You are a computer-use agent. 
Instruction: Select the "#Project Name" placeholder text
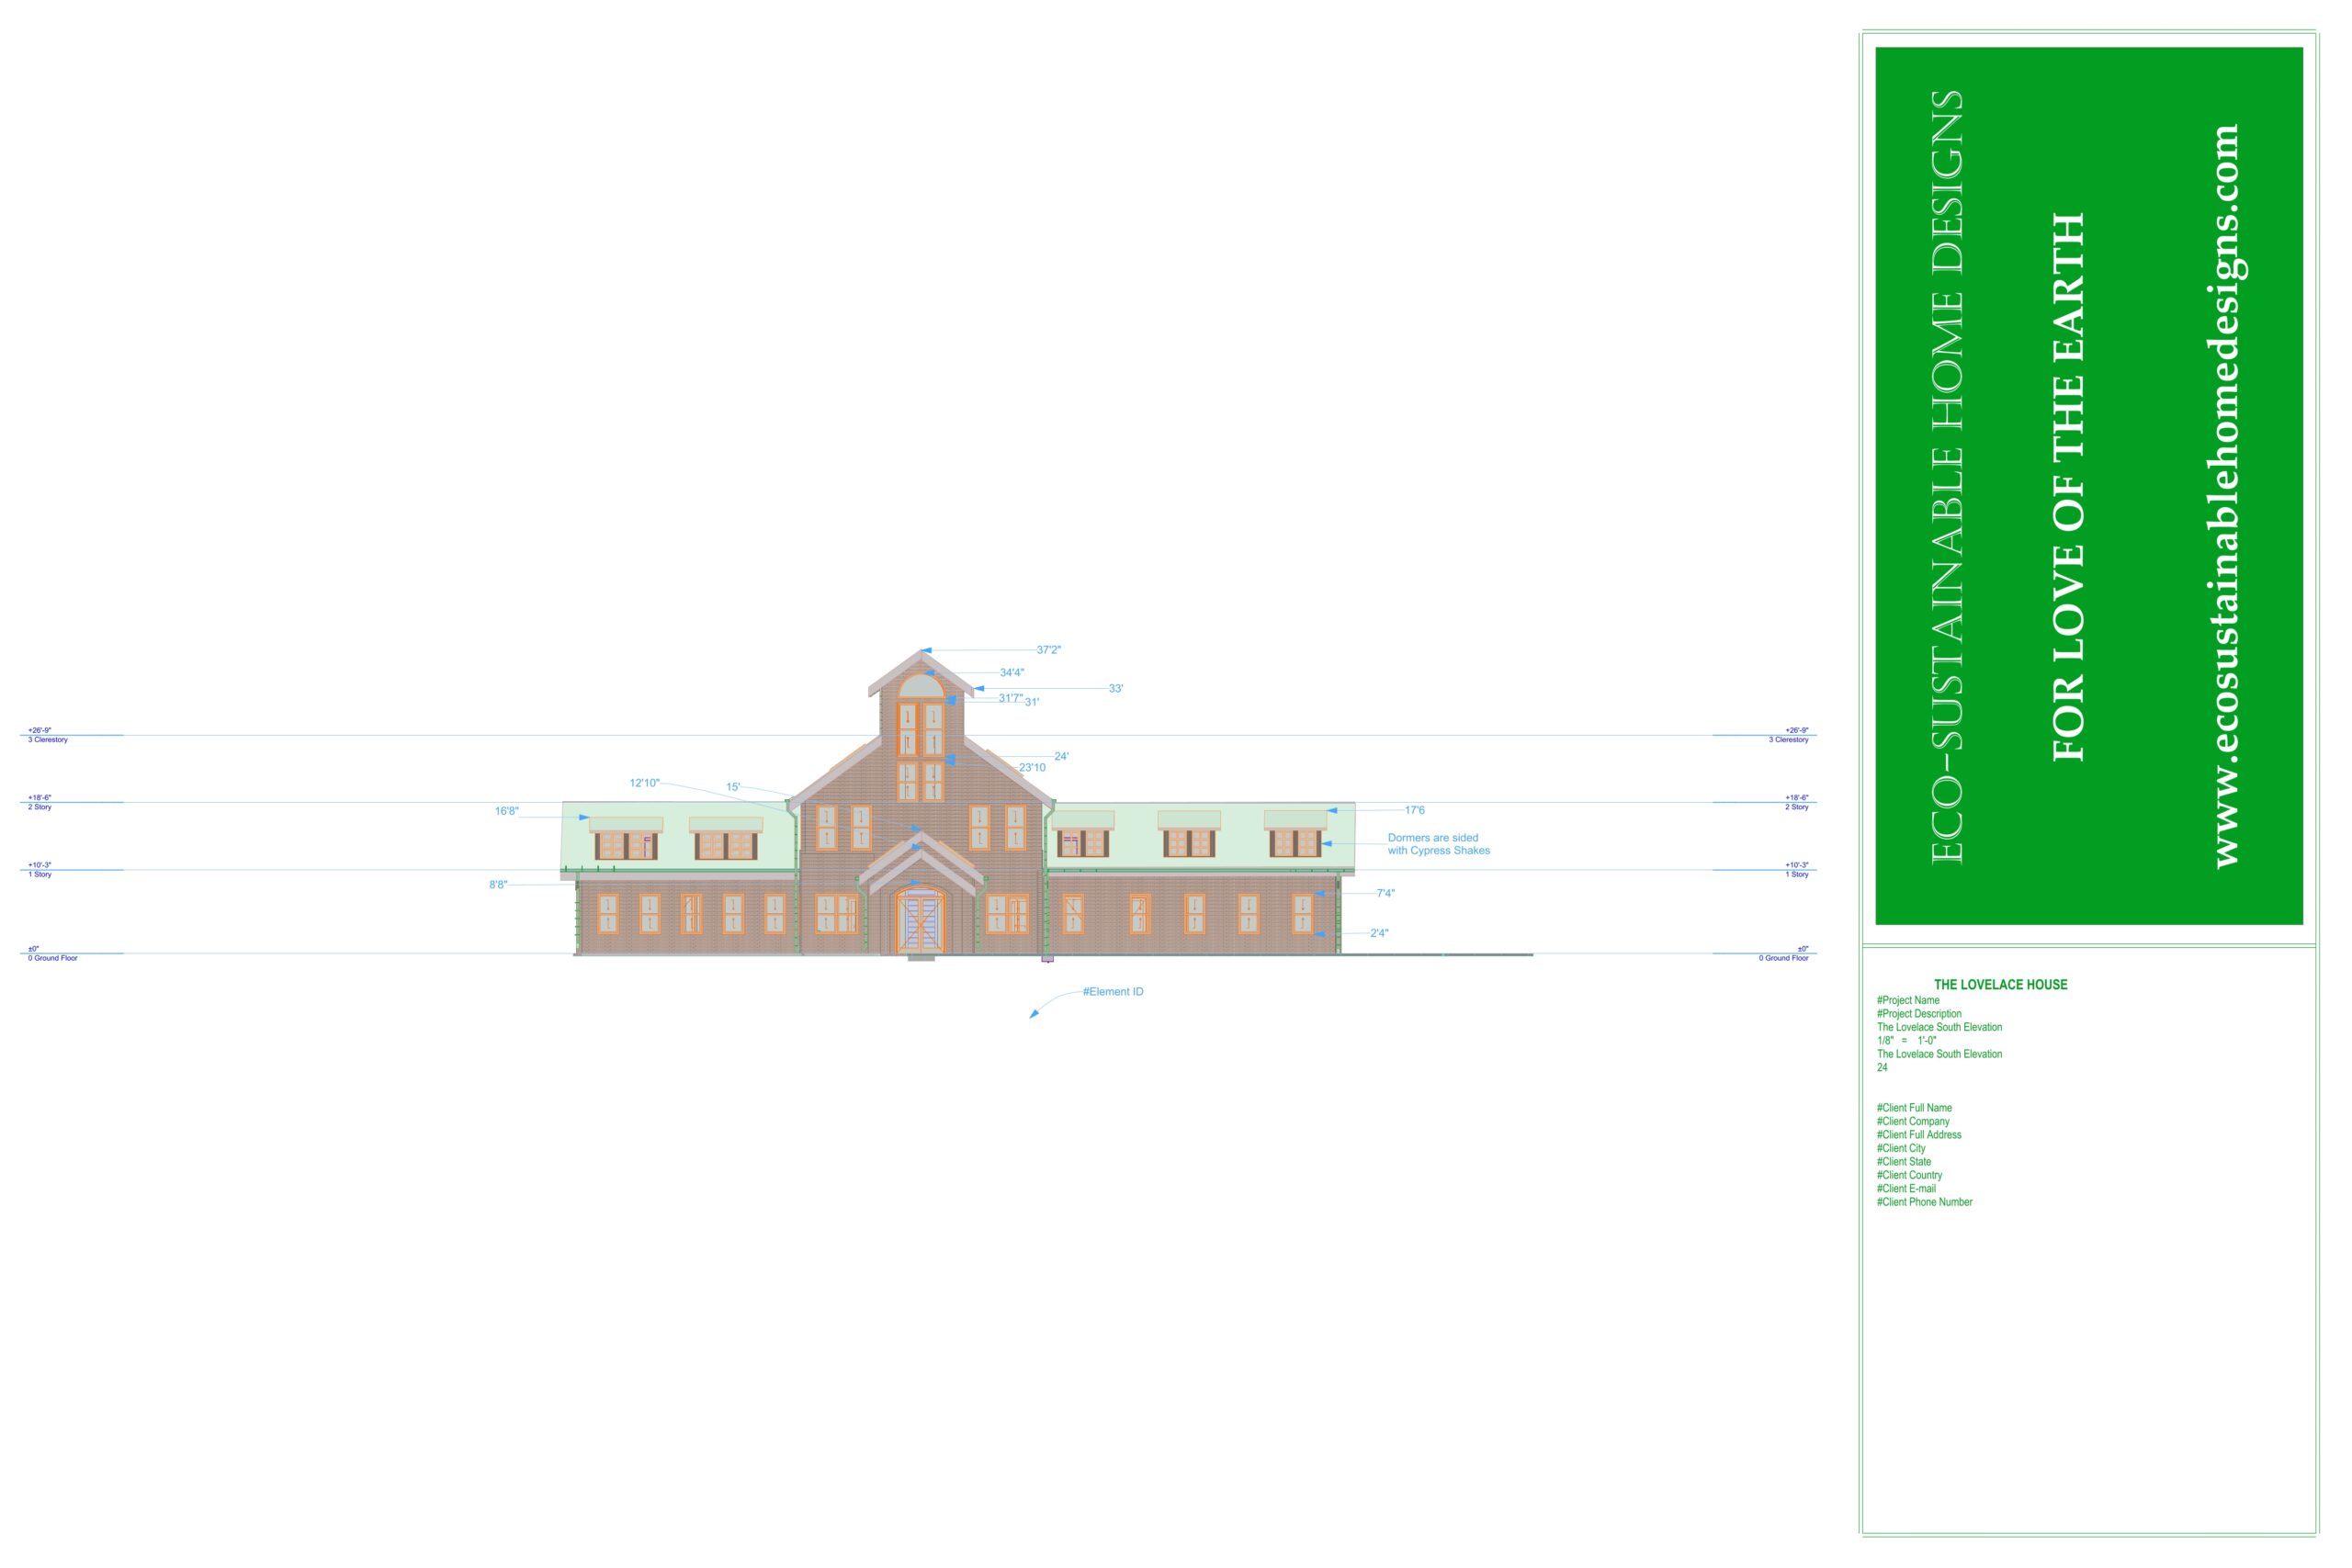point(1908,1000)
